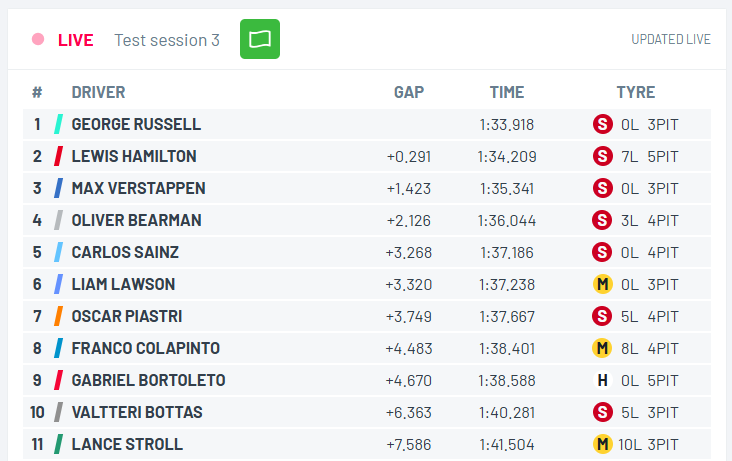732x461 pixels.
Task: Sort by the GAP column header
Action: 408,92
